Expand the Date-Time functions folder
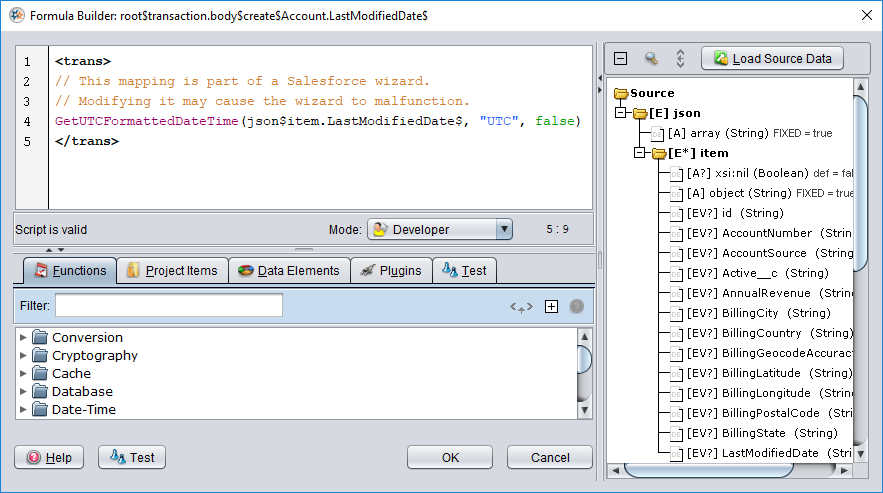The image size is (883, 493). point(24,410)
